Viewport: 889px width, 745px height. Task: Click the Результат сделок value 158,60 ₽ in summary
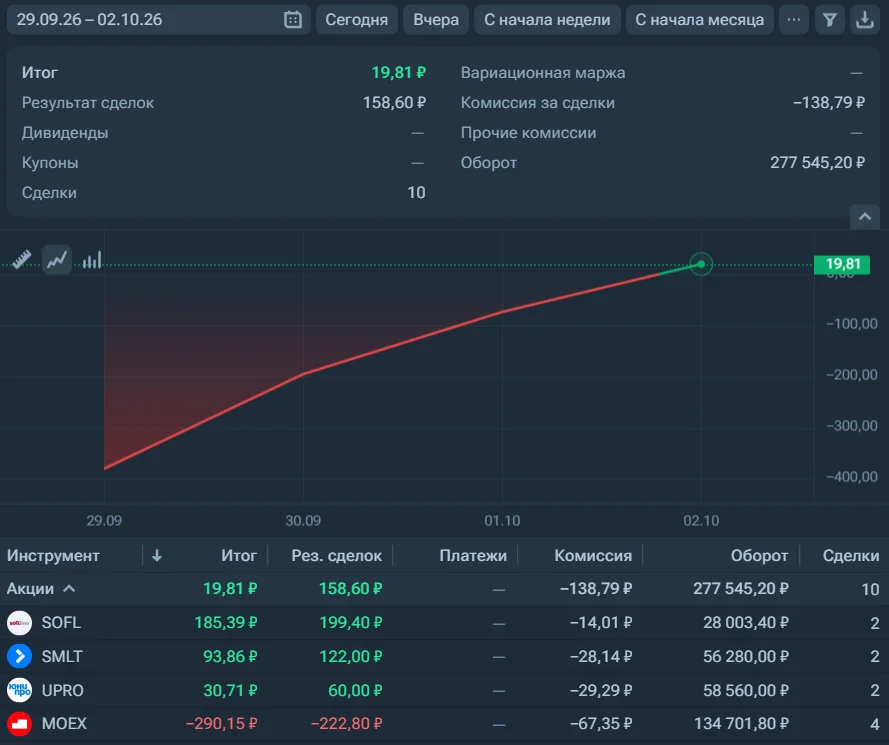click(394, 103)
